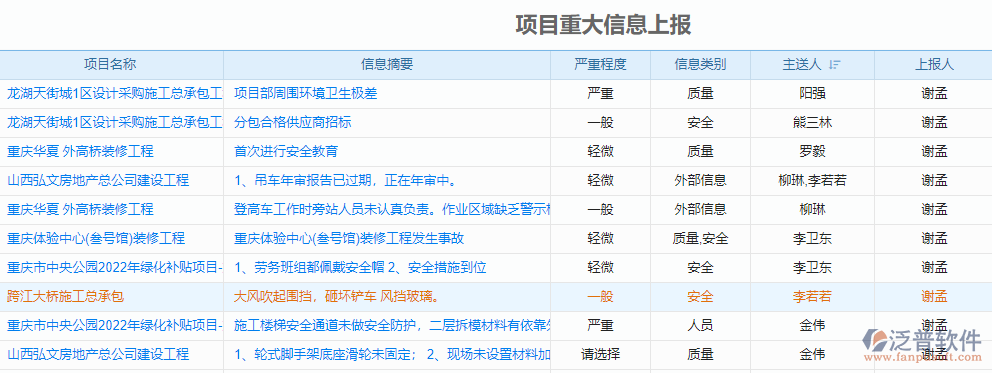Click the 严重程度 column header

pos(600,64)
